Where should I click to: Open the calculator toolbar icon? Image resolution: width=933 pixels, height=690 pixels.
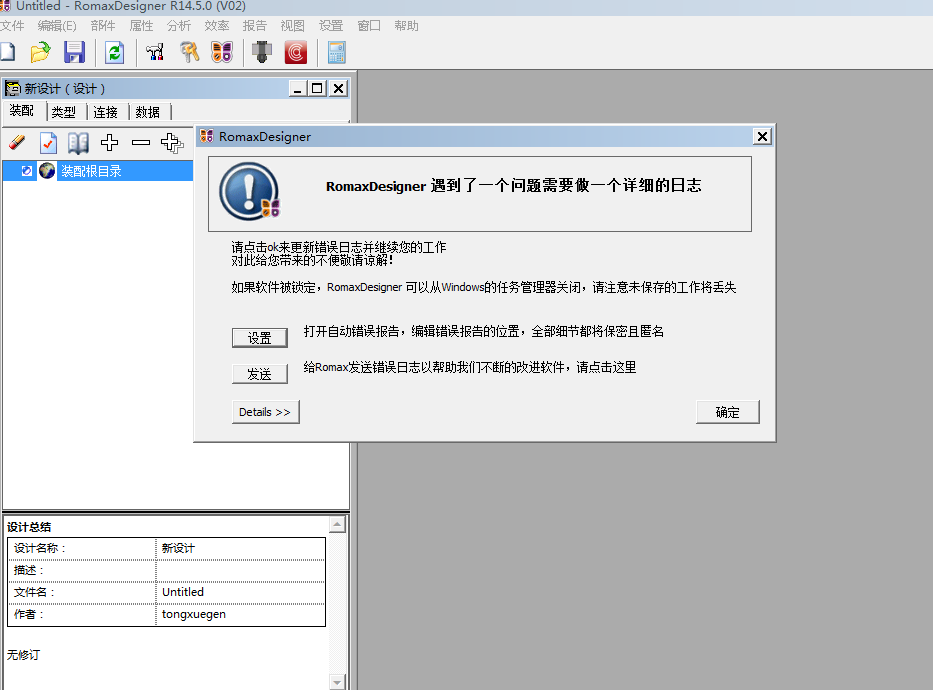[x=336, y=52]
